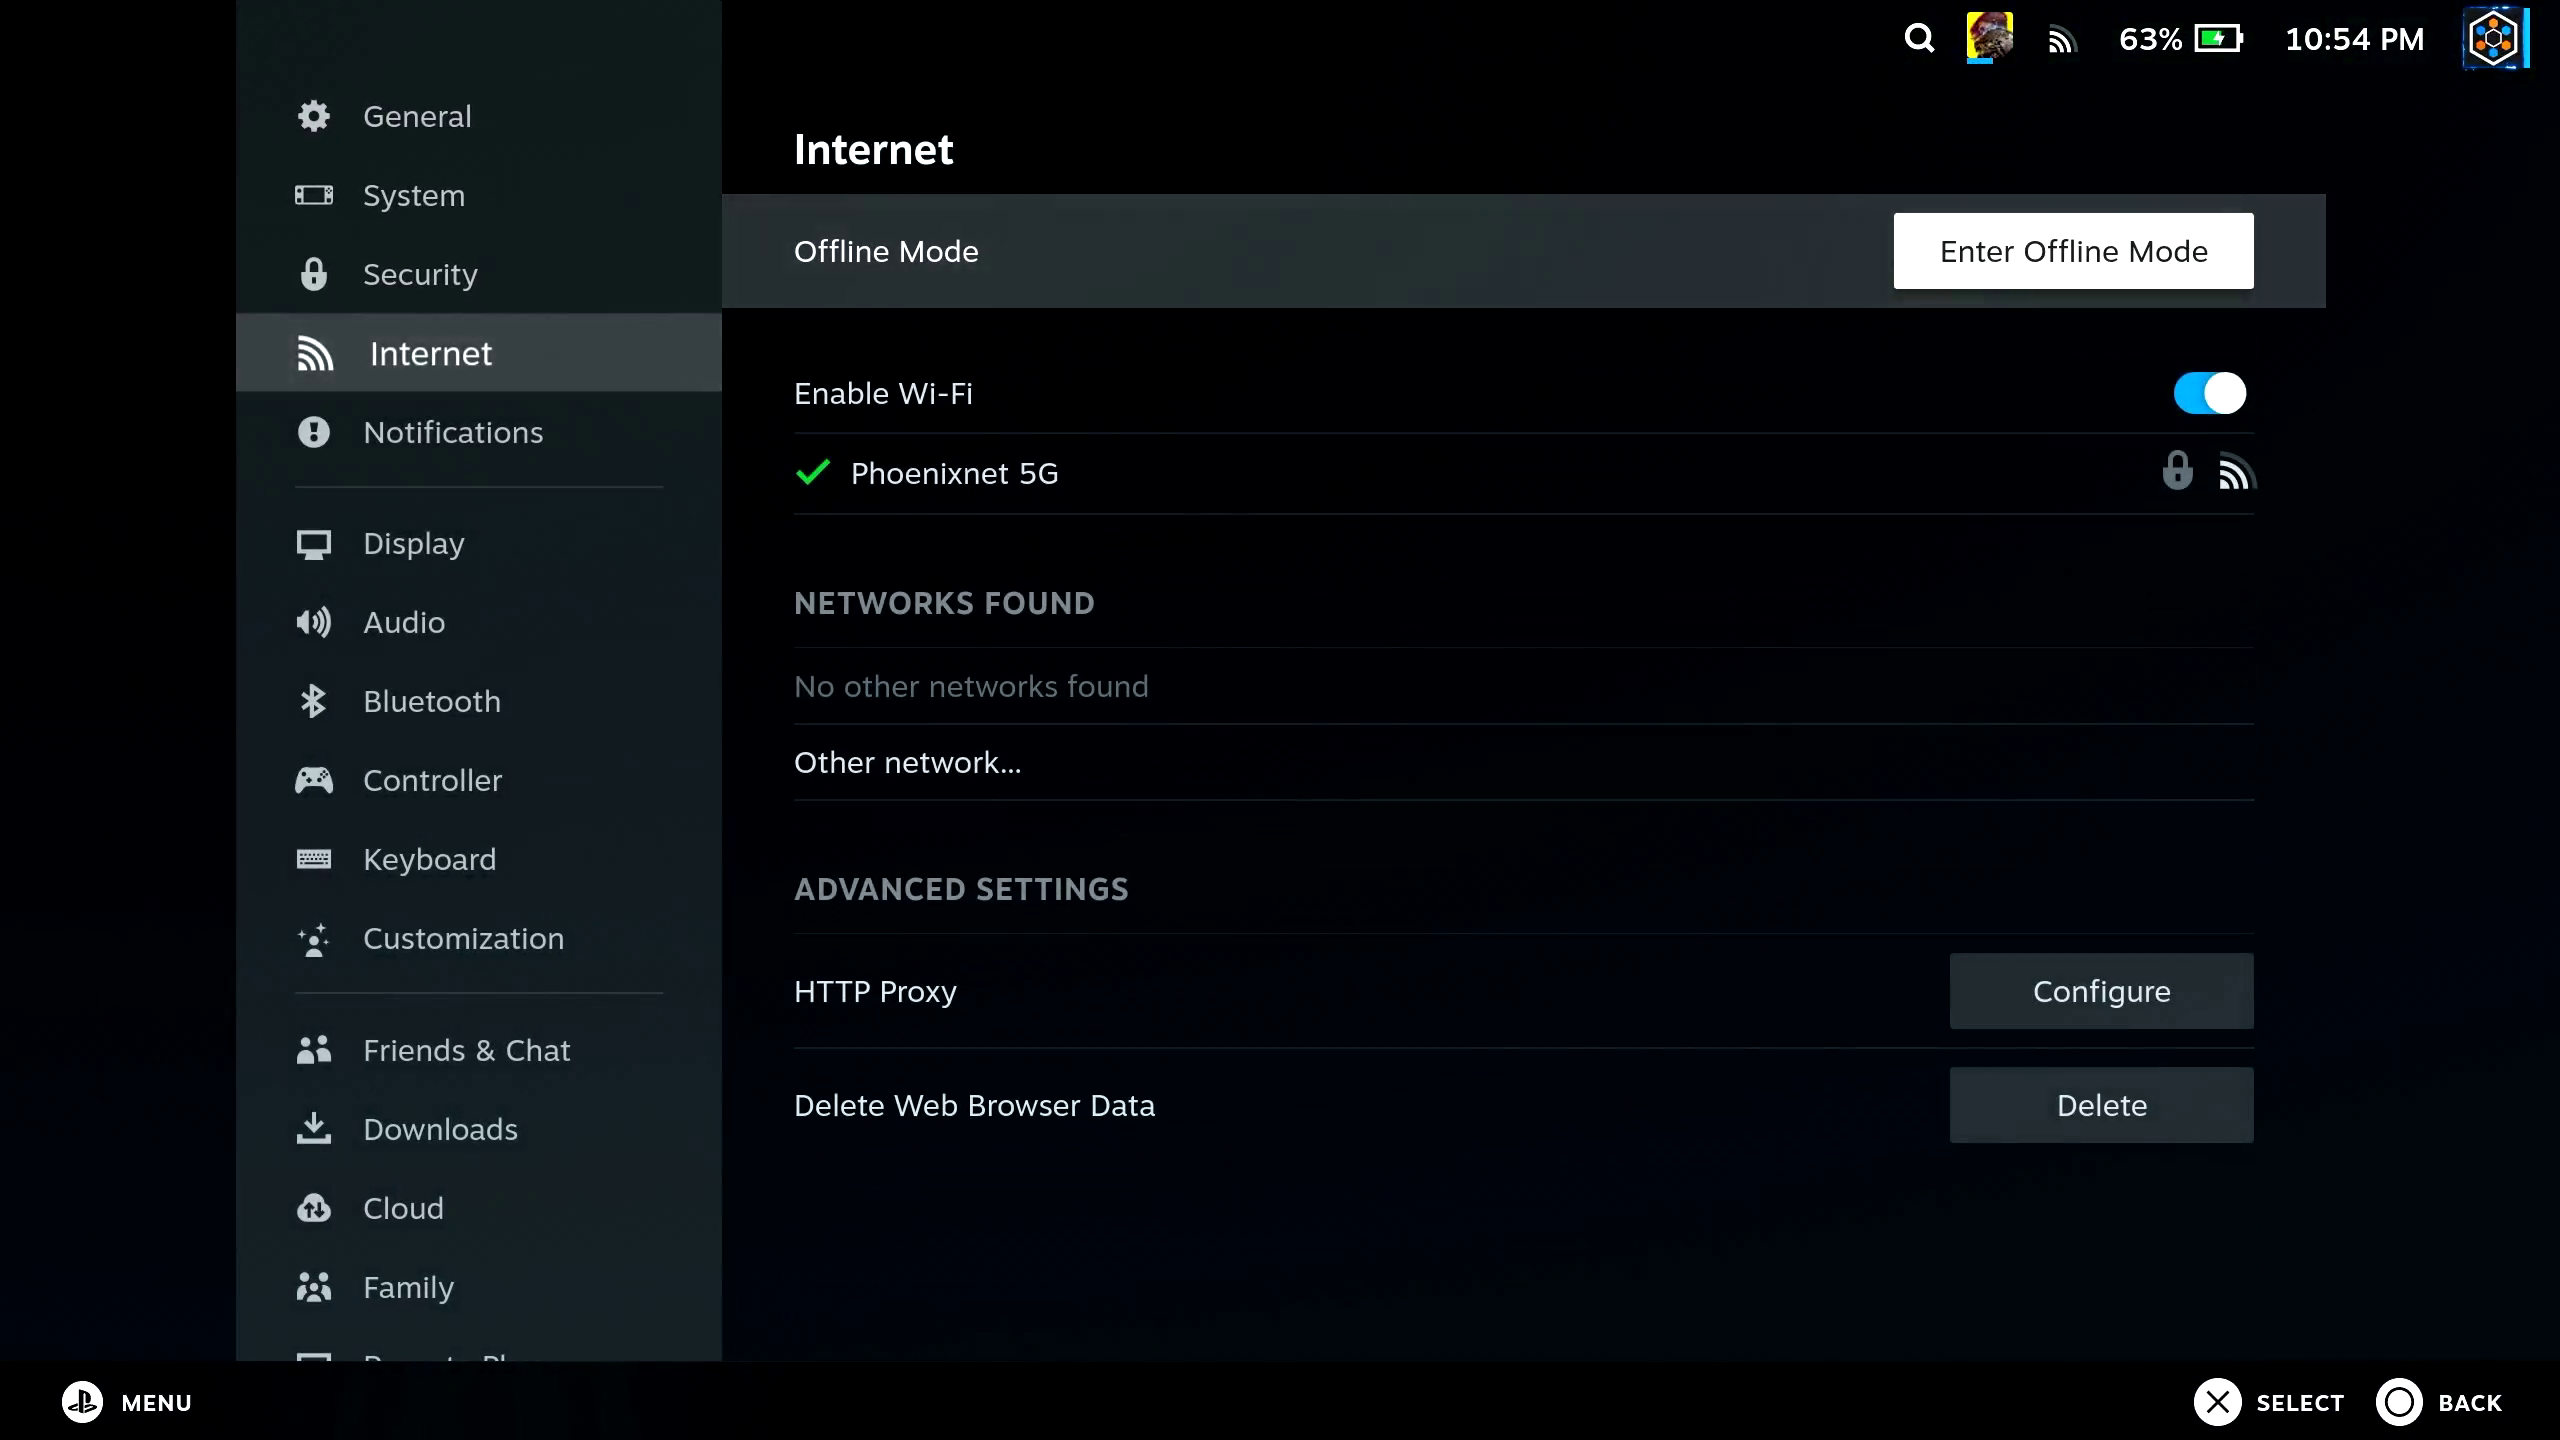Open the user avatar in top bar

[x=1989, y=38]
